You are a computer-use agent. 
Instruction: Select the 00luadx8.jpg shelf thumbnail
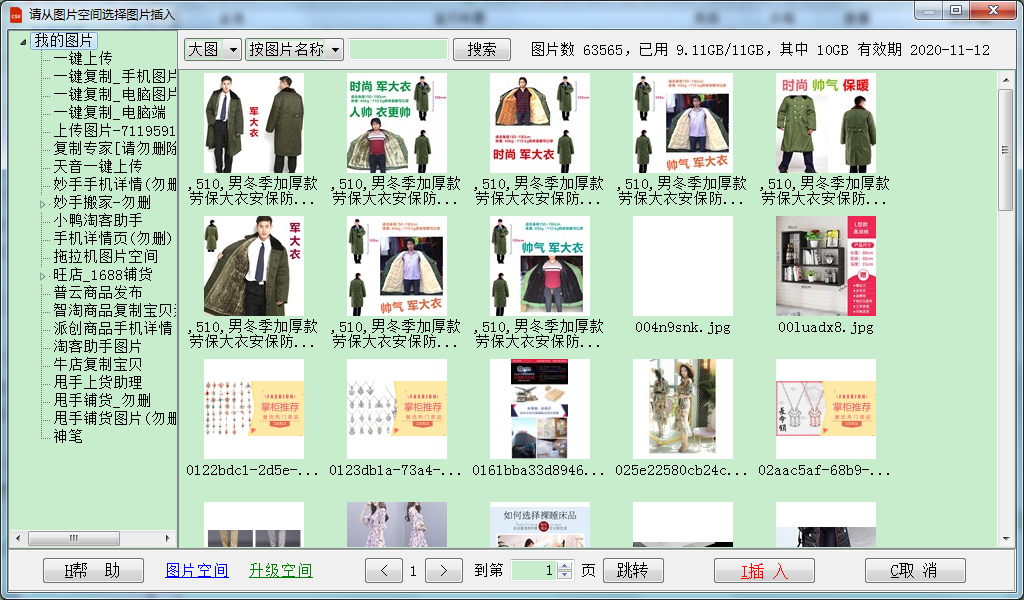825,266
